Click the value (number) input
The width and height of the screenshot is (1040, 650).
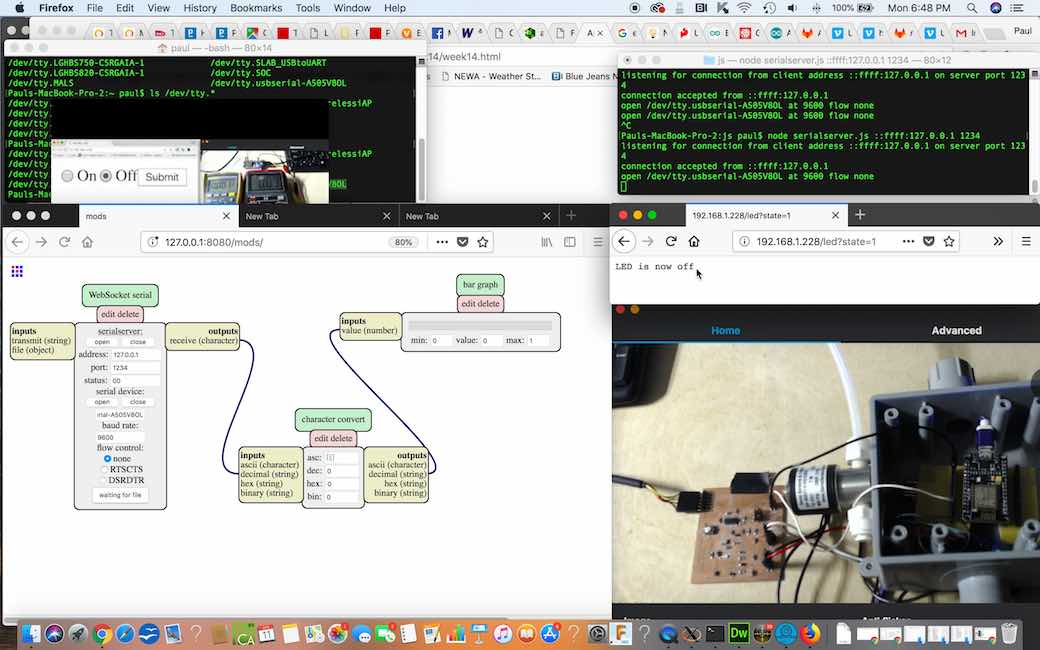[x=369, y=330]
